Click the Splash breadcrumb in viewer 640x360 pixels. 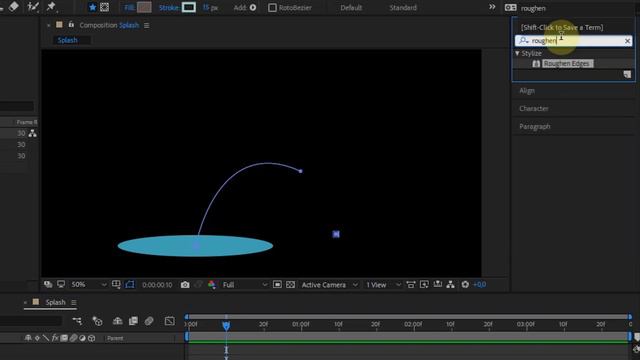click(67, 40)
